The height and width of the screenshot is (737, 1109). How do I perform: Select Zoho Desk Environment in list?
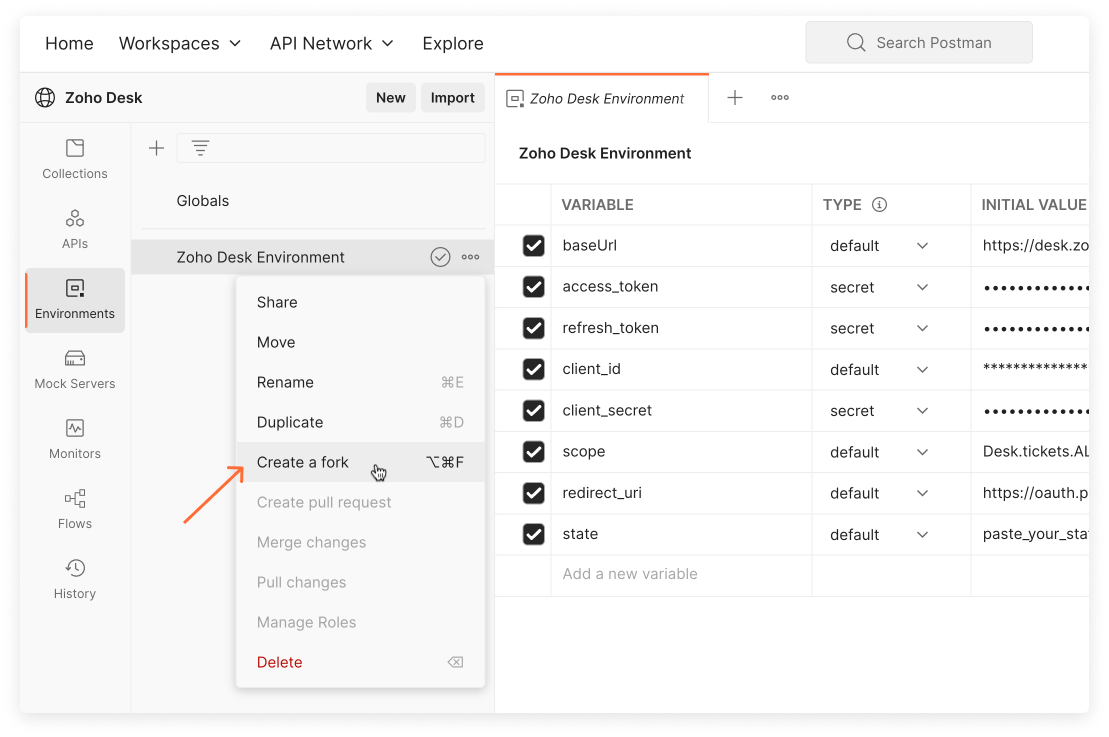[x=313, y=257]
